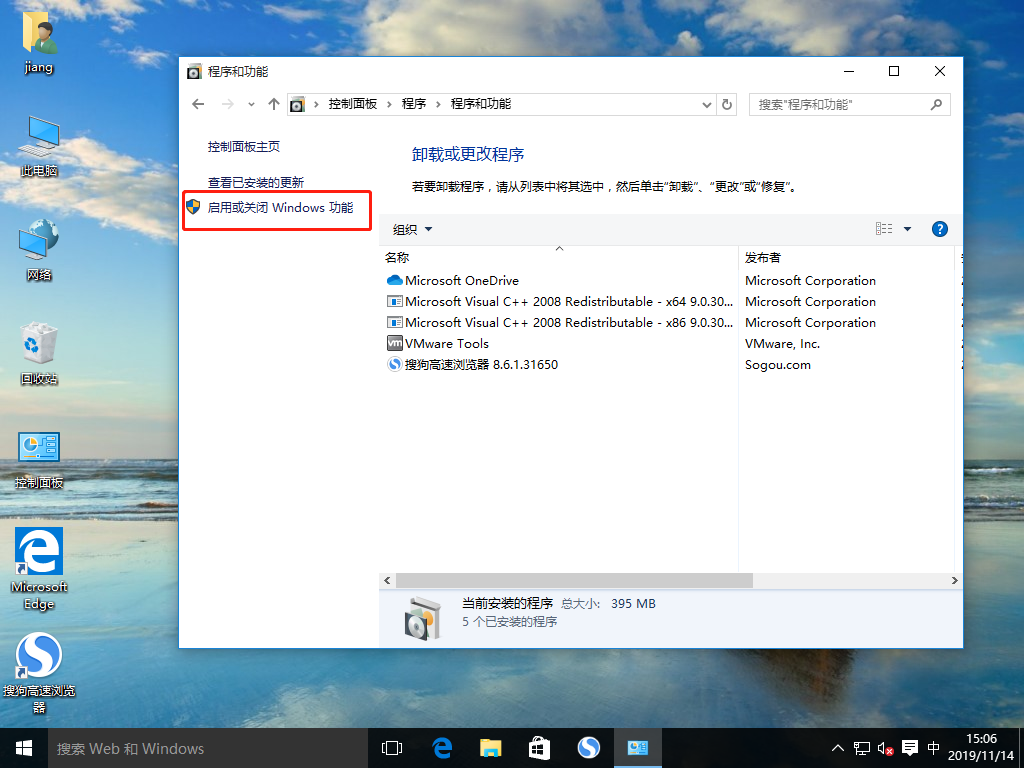This screenshot has height=768, width=1024.
Task: Click the 控制面板 breadcrumb
Action: click(353, 104)
